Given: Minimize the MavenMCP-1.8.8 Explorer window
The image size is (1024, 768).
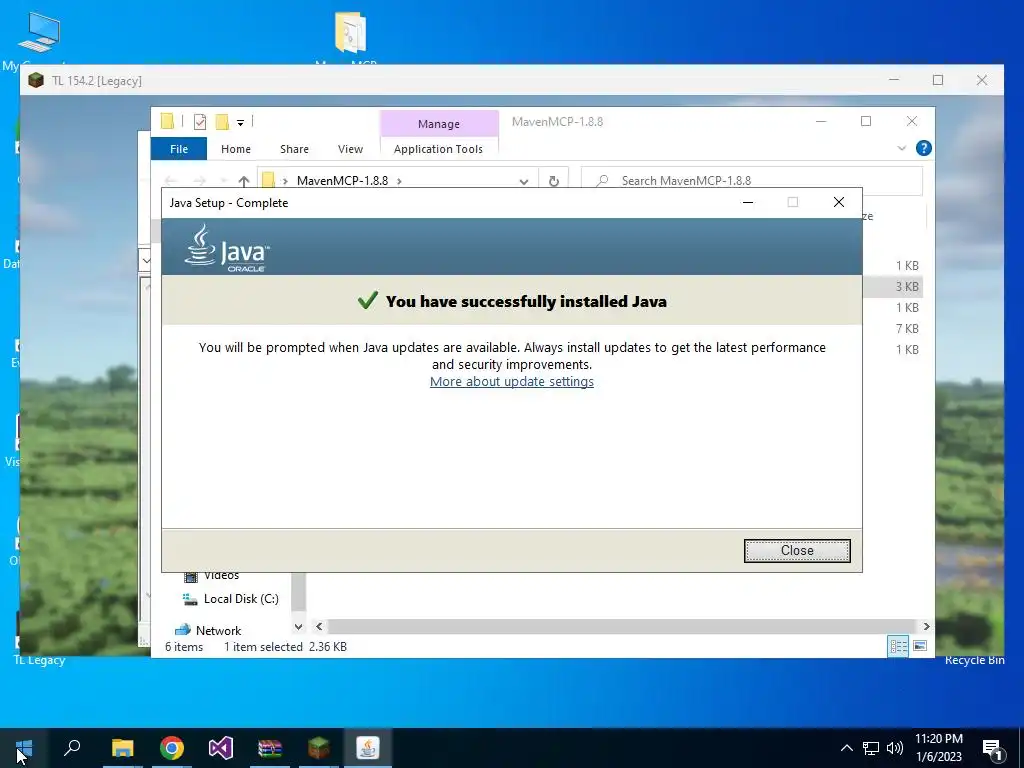Looking at the screenshot, I should tap(821, 121).
